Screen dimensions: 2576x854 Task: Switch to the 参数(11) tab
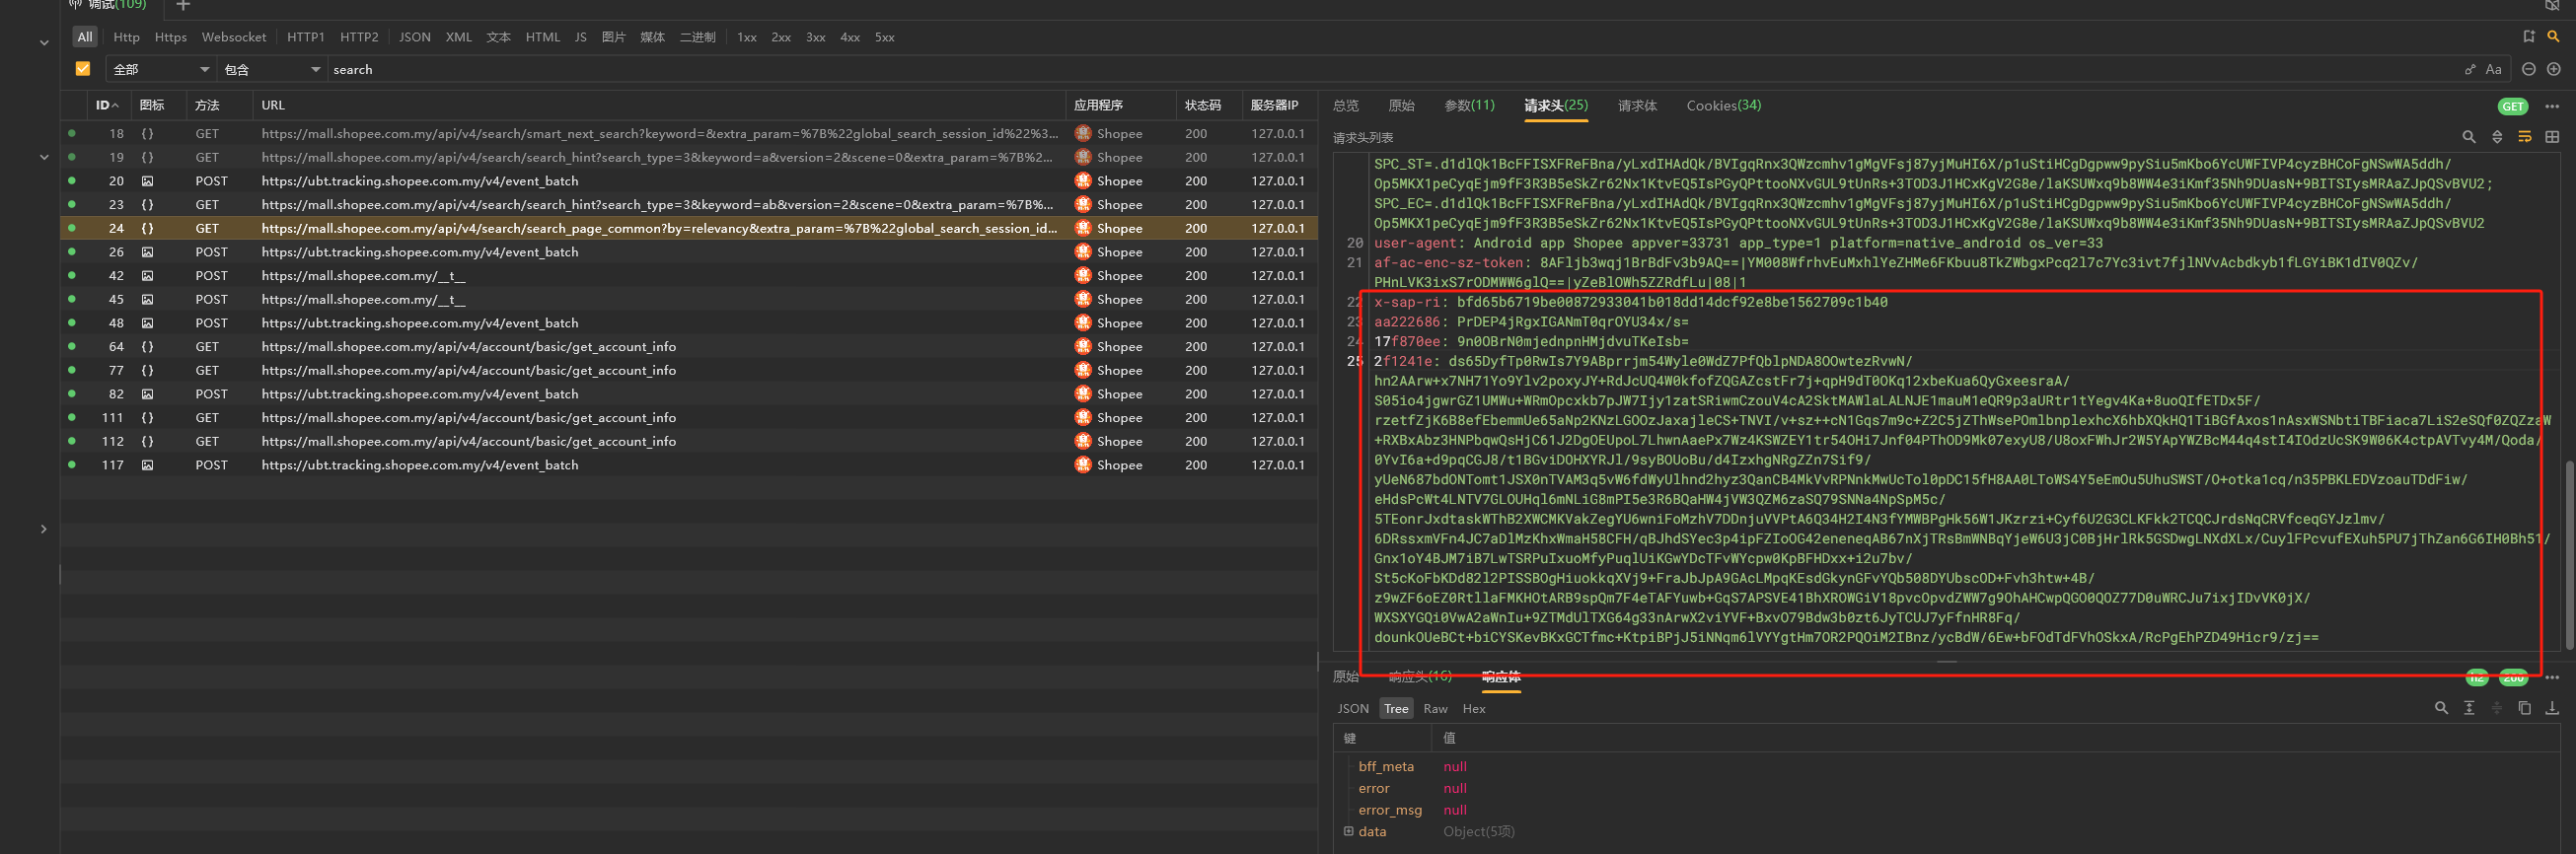pos(1469,105)
